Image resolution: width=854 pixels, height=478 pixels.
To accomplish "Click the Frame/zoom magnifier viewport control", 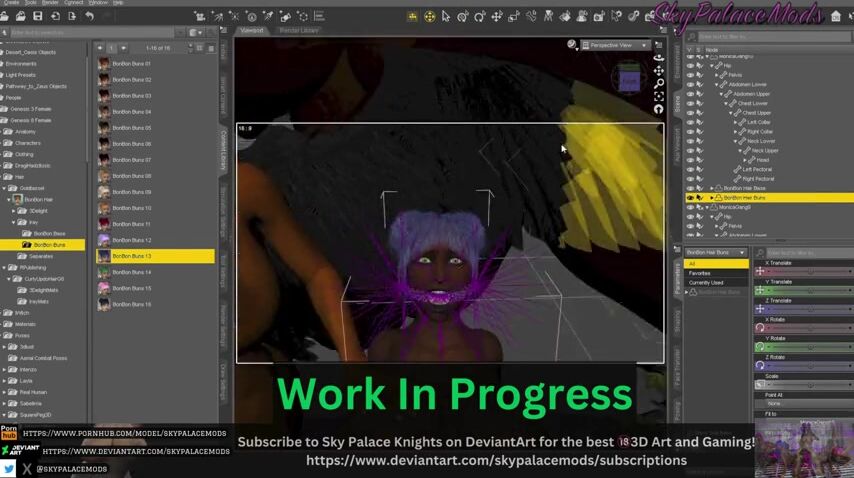I will [x=659, y=83].
